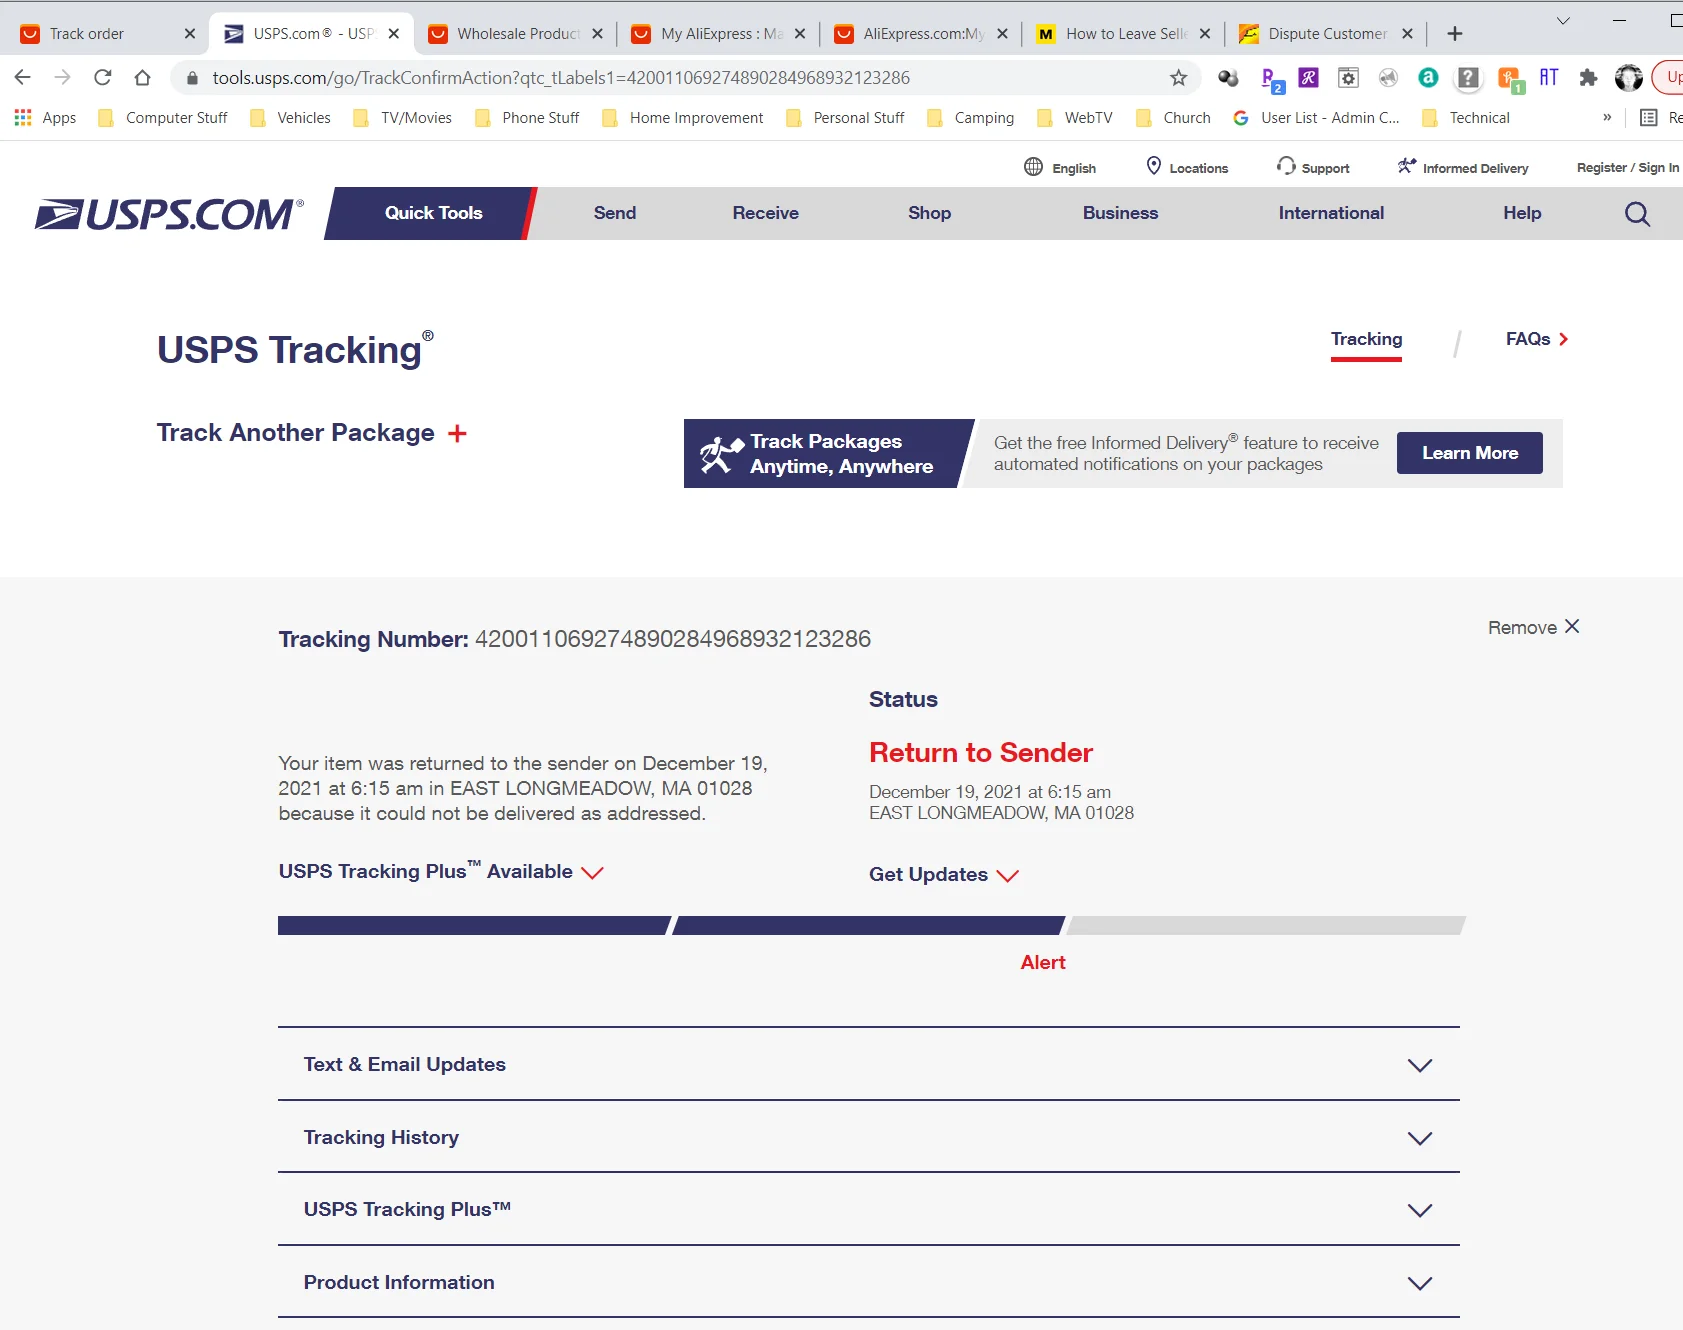Expand USPS Tracking Plus Available
This screenshot has height=1330, width=1683.
(x=441, y=871)
